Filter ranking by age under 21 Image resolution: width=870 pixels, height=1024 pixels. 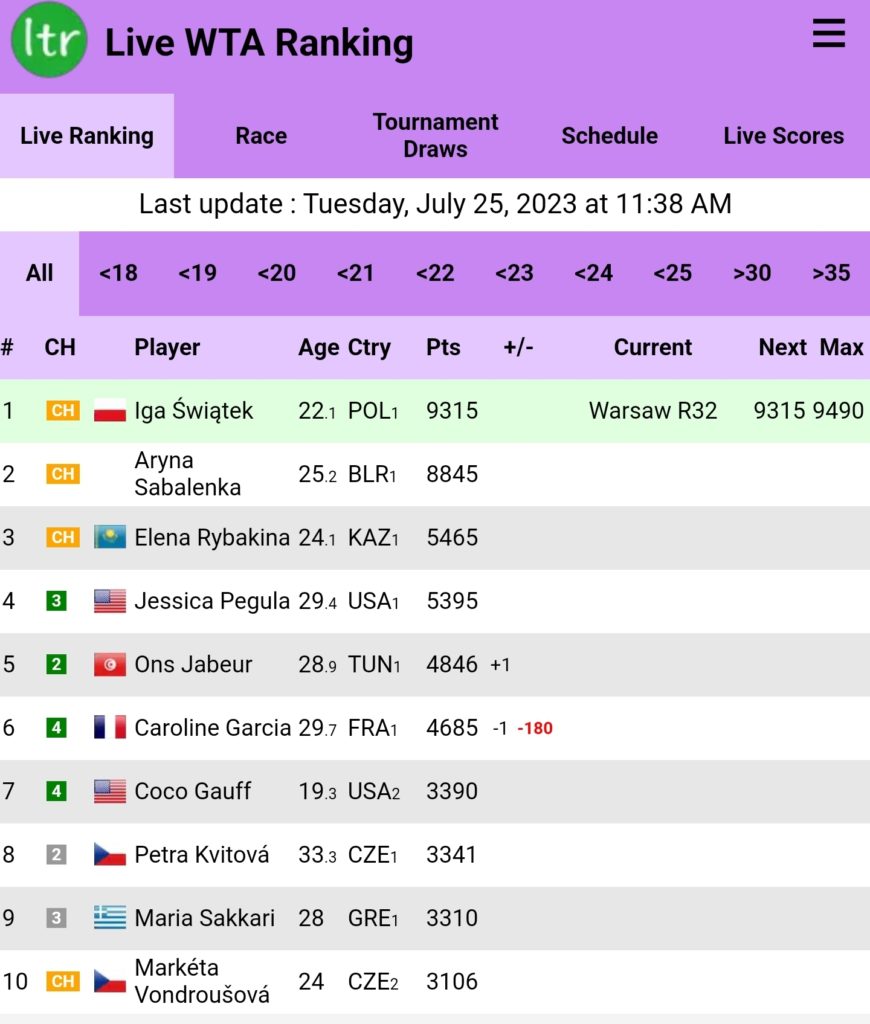point(355,273)
